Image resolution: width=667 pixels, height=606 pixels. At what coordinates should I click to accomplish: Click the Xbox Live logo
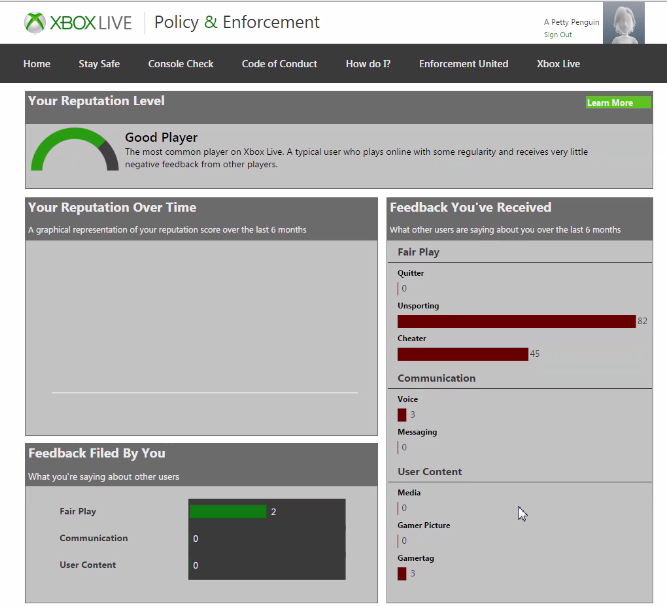[x=78, y=23]
